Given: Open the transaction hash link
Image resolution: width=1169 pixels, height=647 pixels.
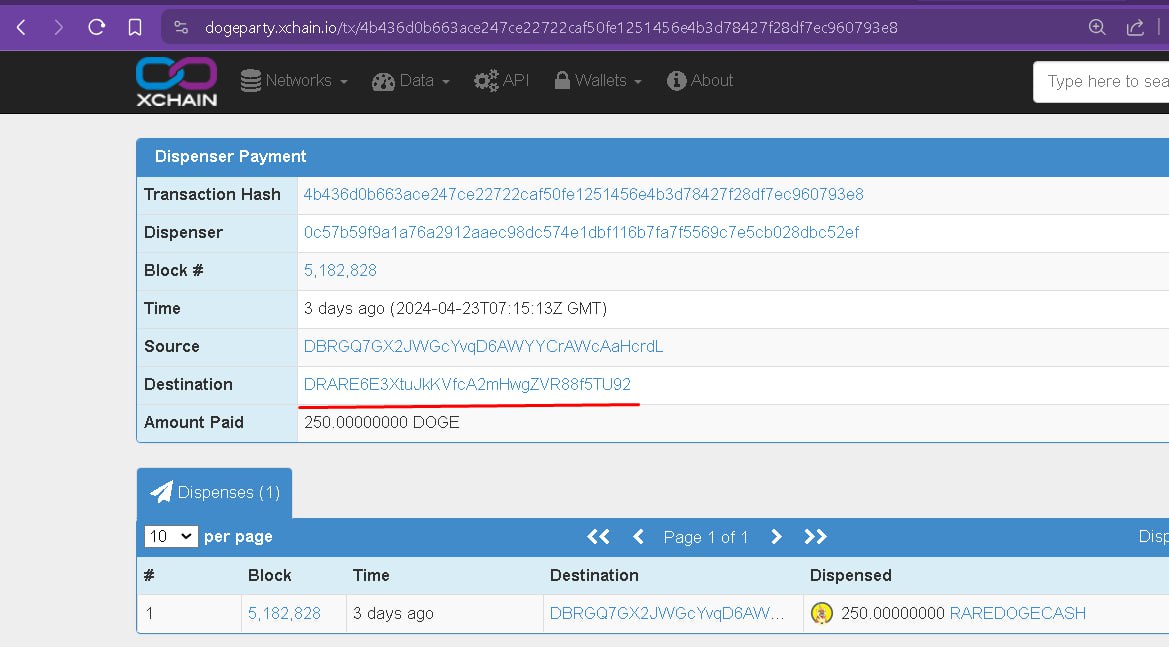Looking at the screenshot, I should pos(583,195).
